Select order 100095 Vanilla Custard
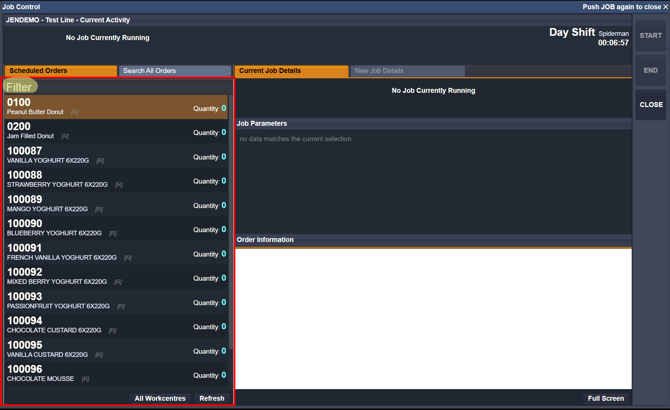This screenshot has height=410, width=670. click(x=116, y=350)
